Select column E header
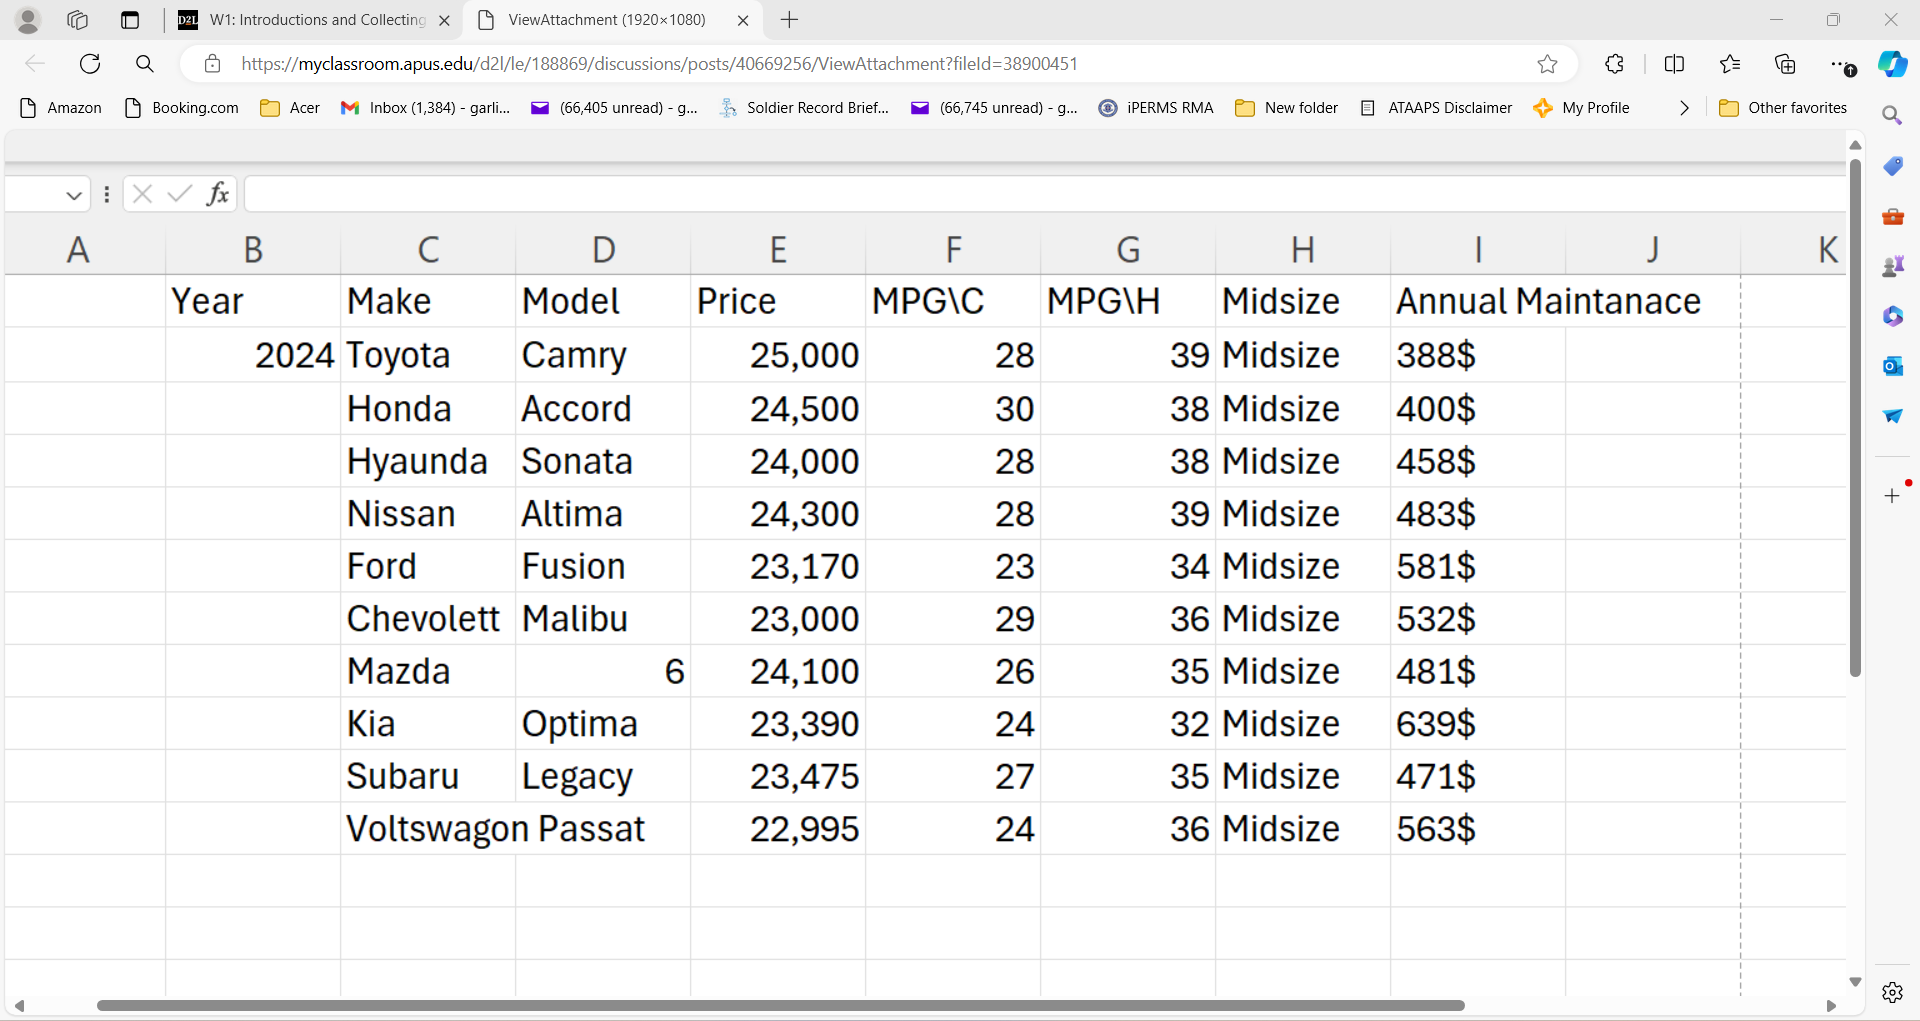 [x=778, y=250]
